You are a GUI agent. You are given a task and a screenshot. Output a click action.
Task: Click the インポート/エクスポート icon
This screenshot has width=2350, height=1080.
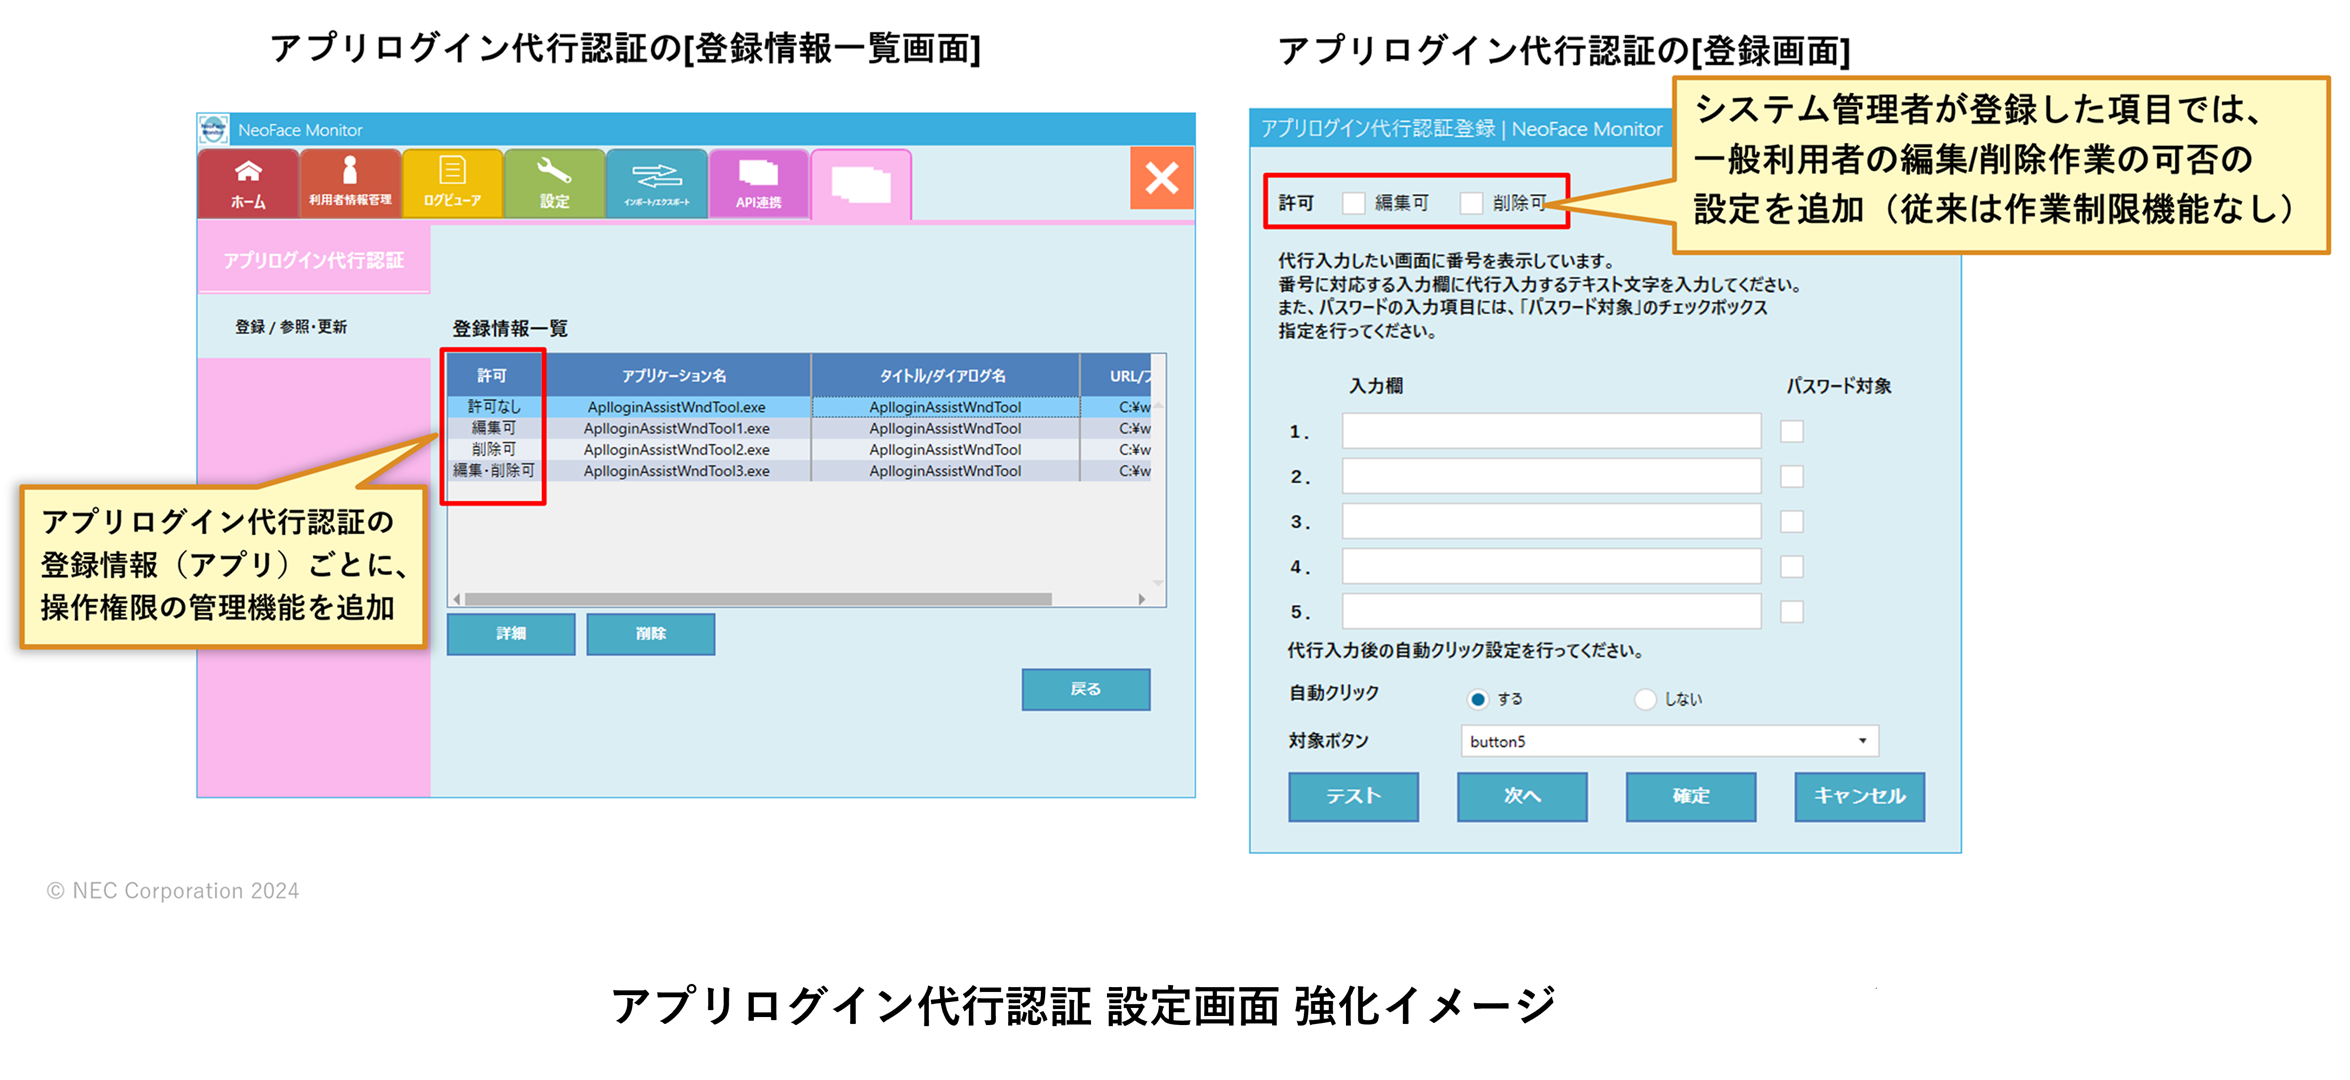point(671,181)
